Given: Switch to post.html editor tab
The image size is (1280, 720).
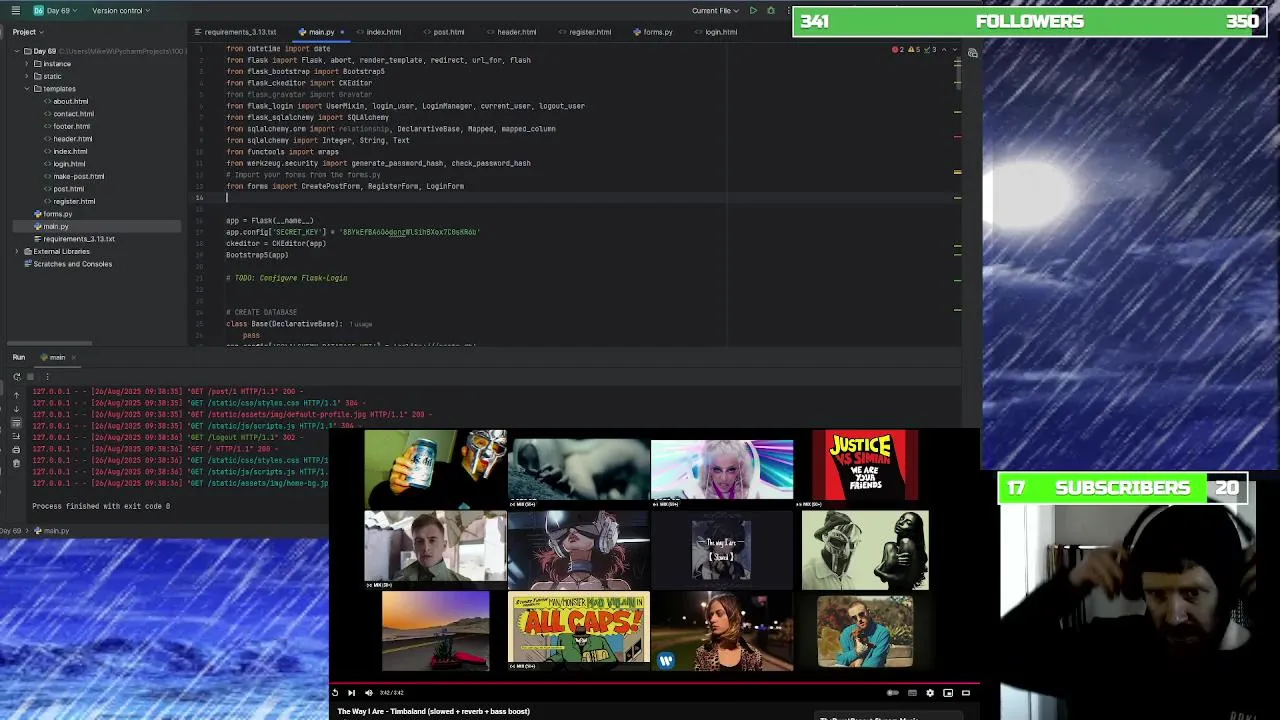Looking at the screenshot, I should 444,32.
